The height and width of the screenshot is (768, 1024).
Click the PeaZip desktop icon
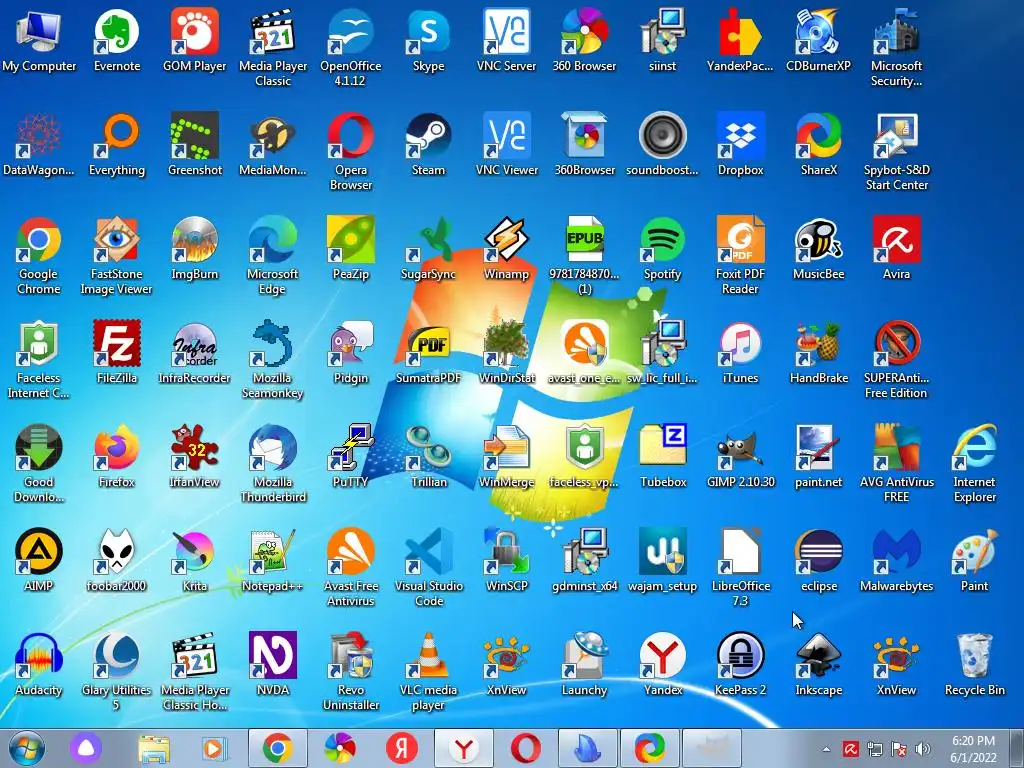click(x=351, y=248)
